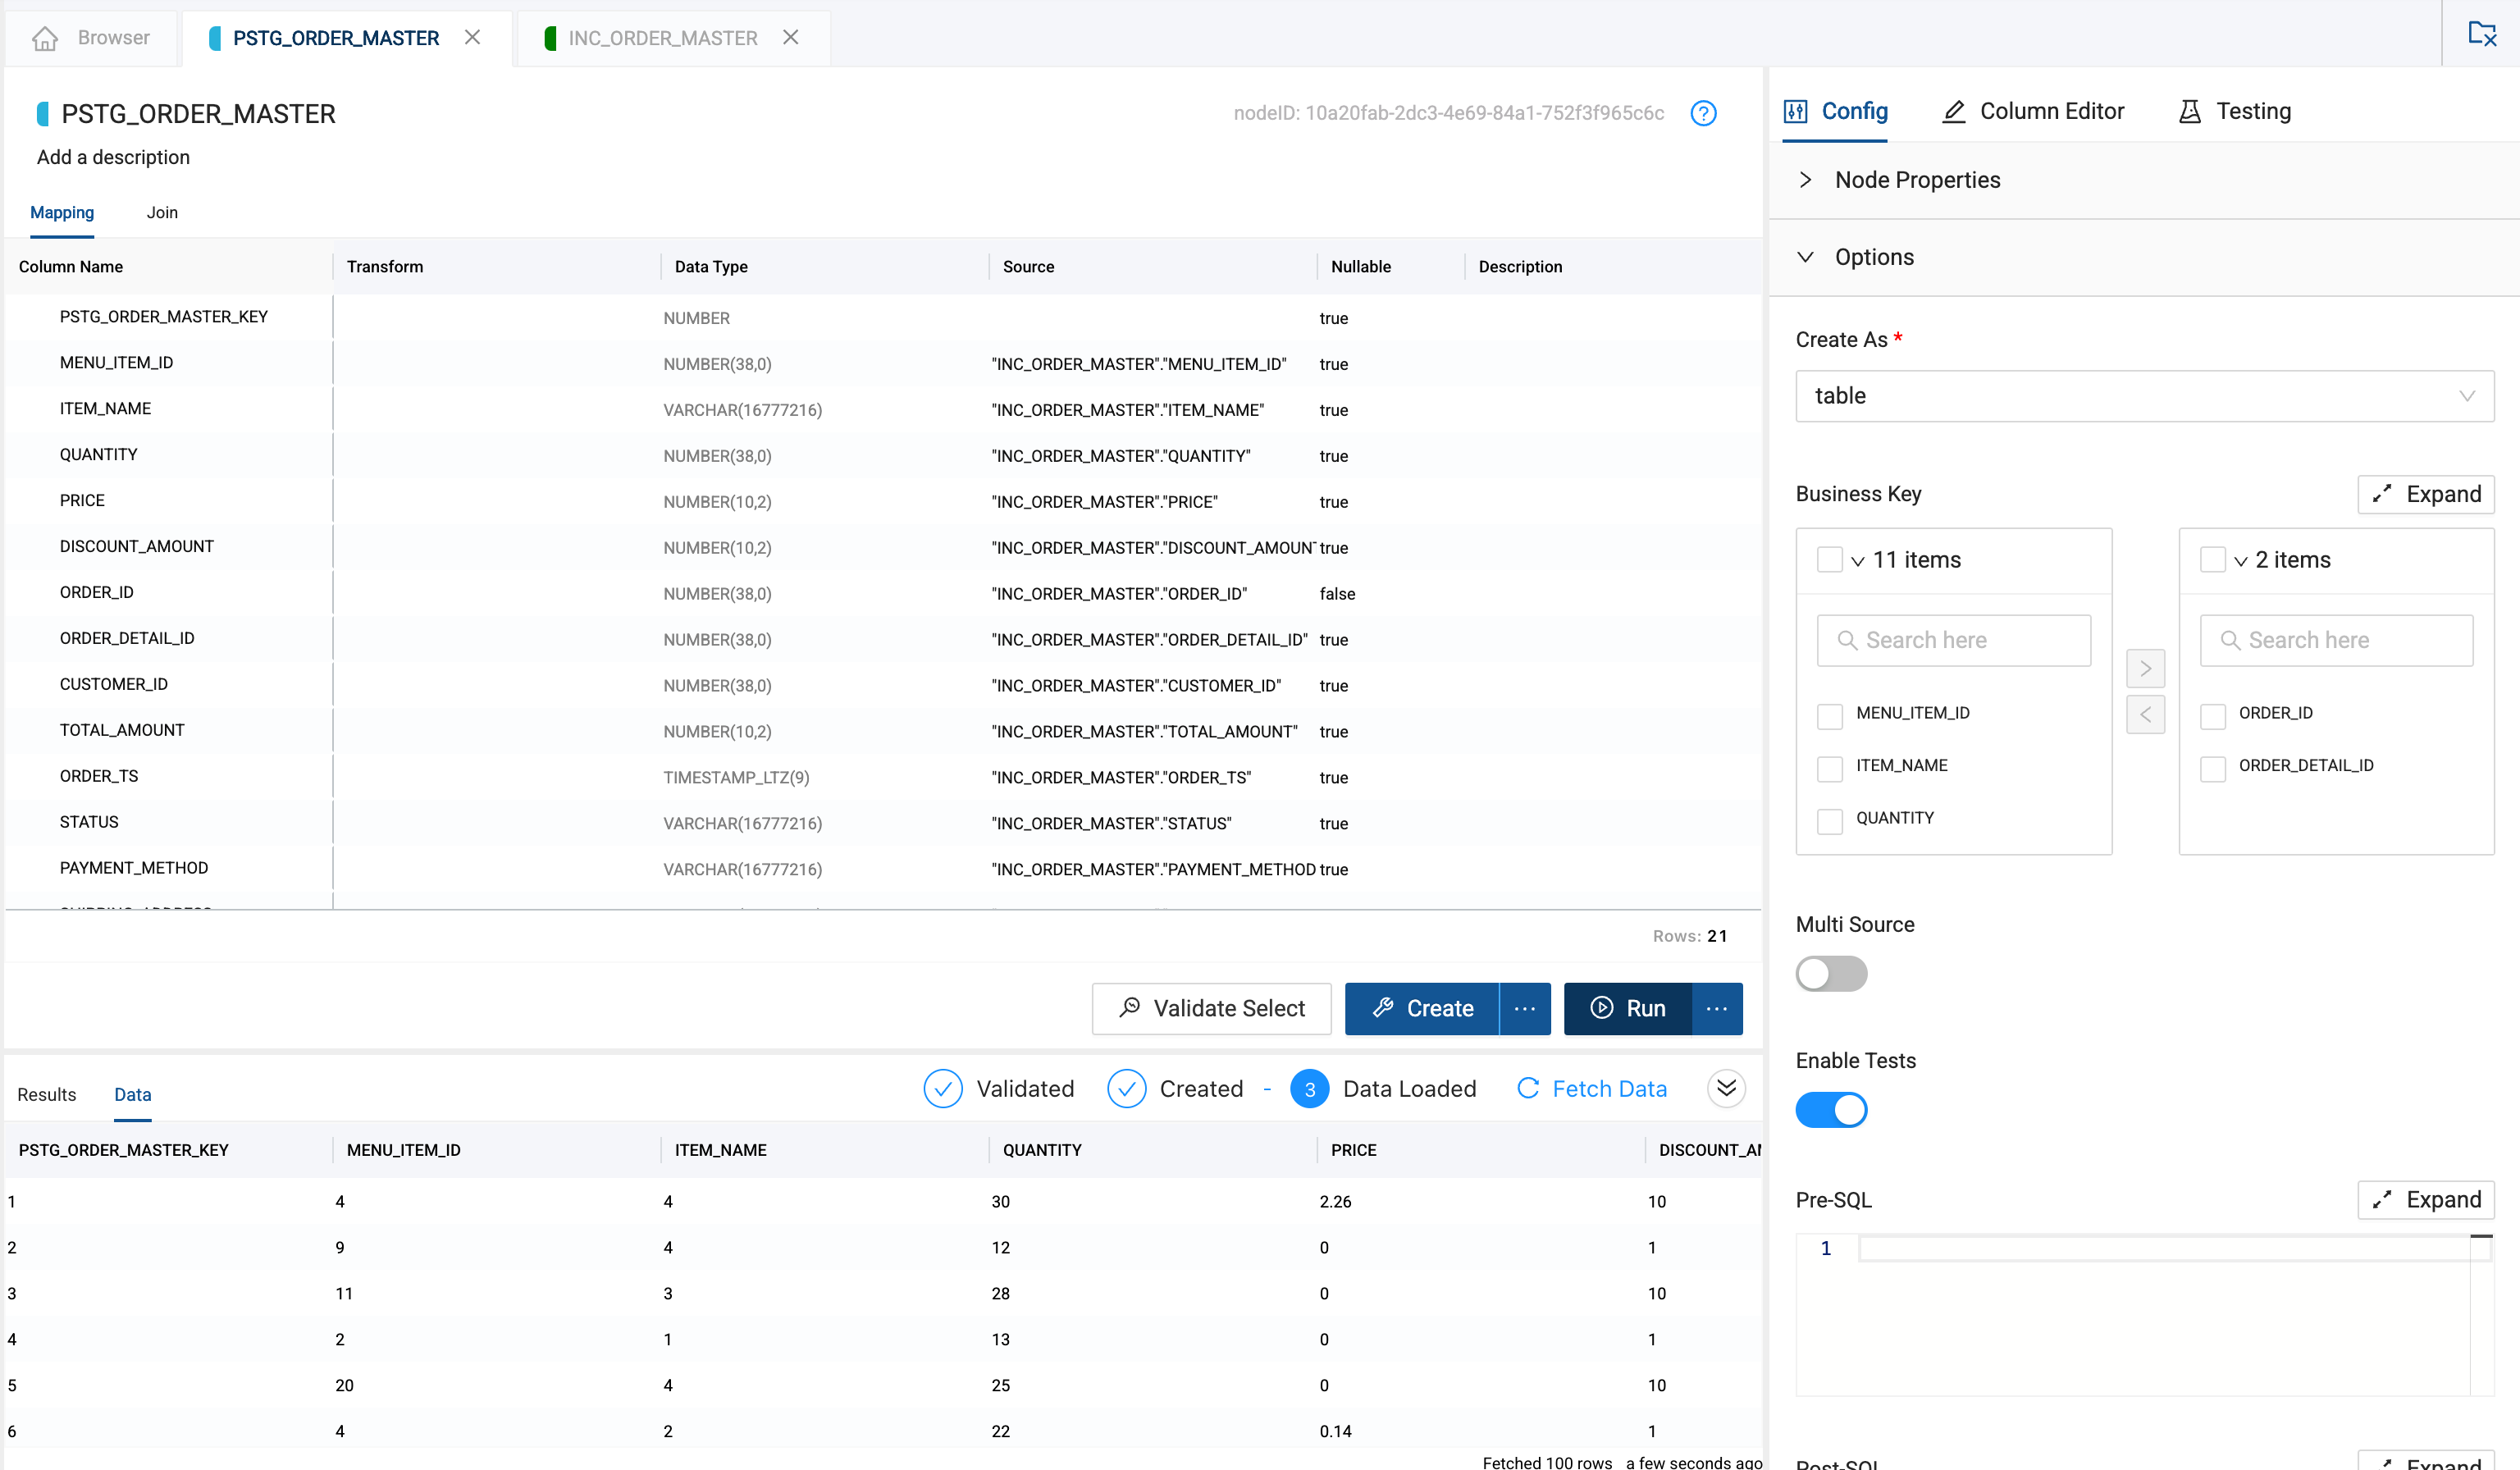Open the Column Editor tab
The height and width of the screenshot is (1470, 2520).
2033,111
